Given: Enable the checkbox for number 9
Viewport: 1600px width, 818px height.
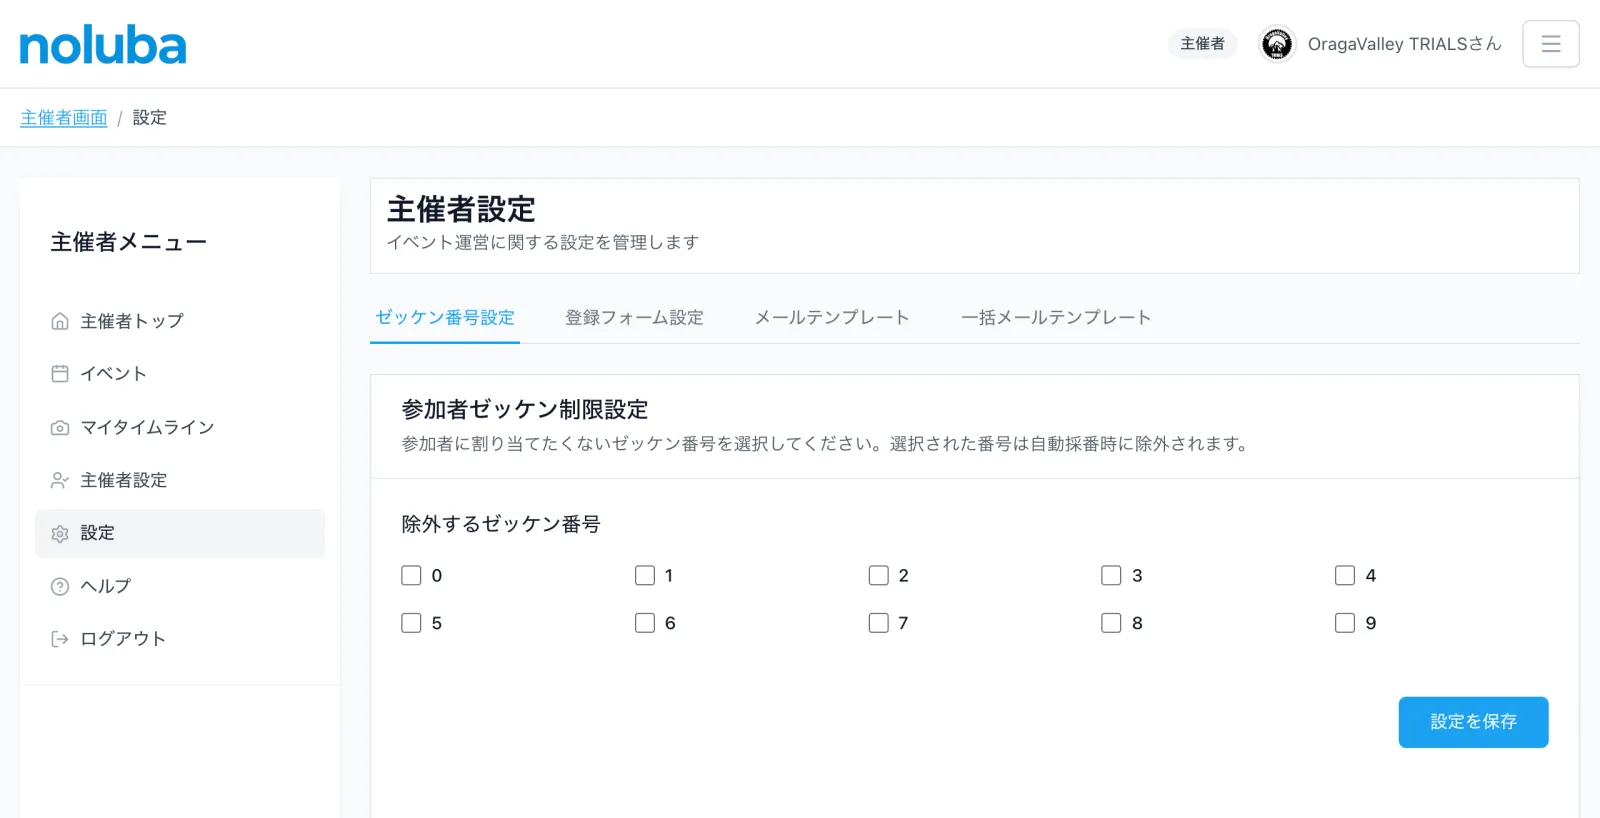Looking at the screenshot, I should tap(1345, 623).
